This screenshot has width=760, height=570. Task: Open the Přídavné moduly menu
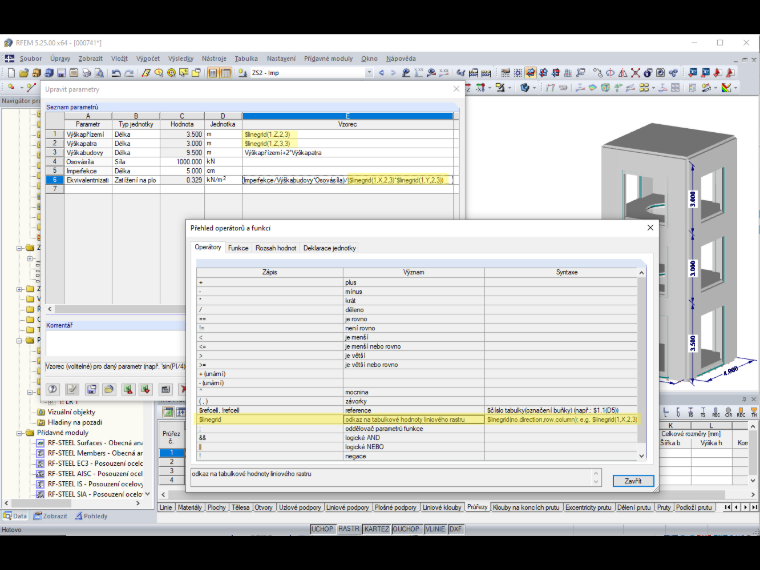(328, 59)
